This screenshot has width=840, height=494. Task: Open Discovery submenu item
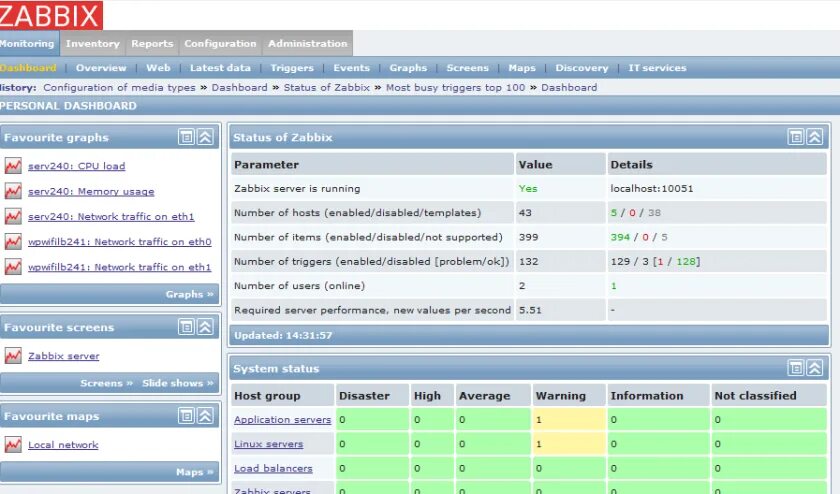[x=582, y=68]
